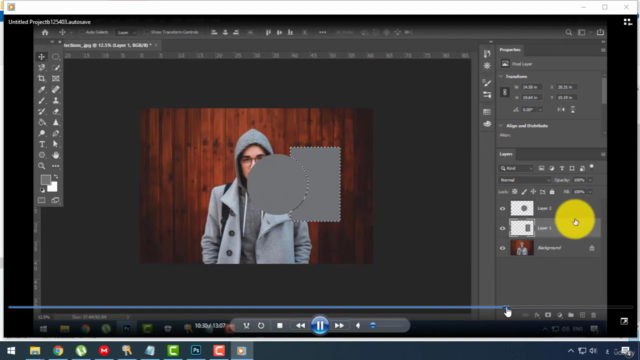Select the Eyedropper tool
Screen dimensions: 640x360
42,89
